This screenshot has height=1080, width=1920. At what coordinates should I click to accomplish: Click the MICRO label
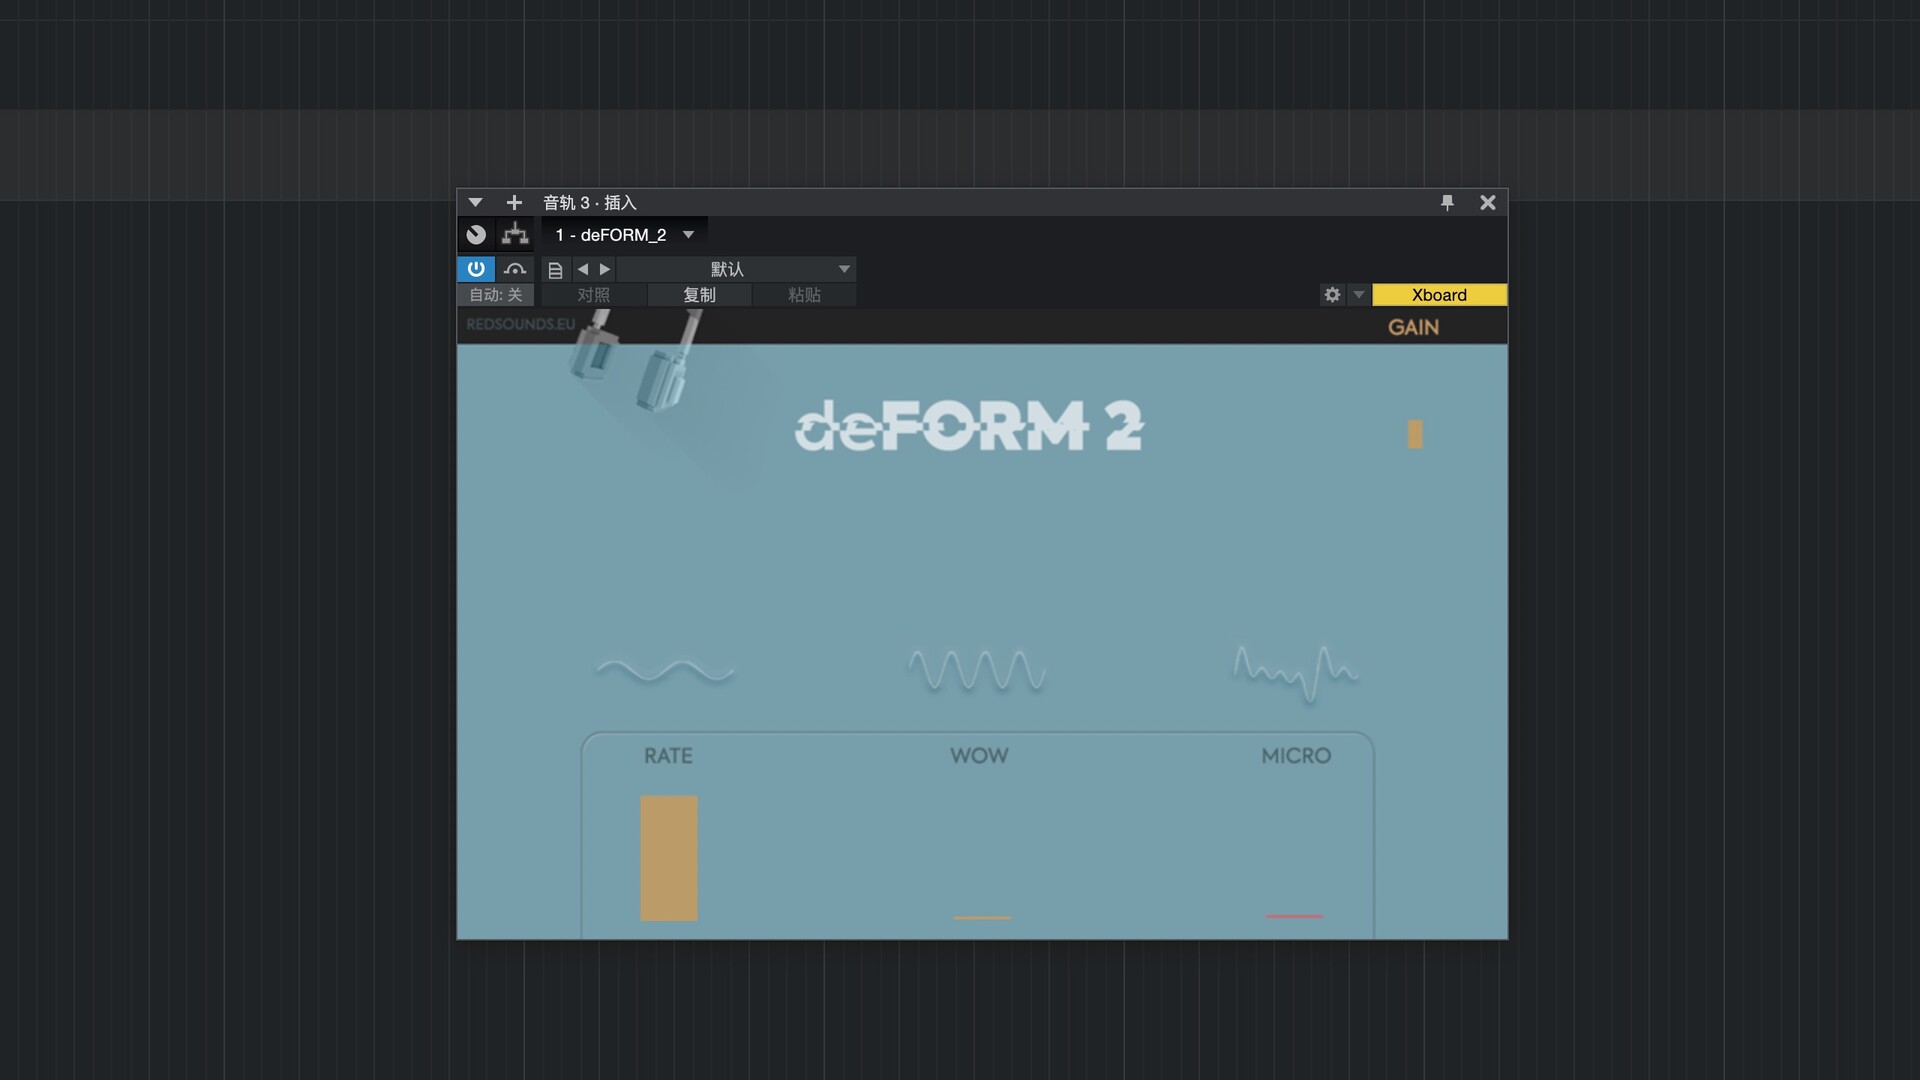pos(1296,756)
